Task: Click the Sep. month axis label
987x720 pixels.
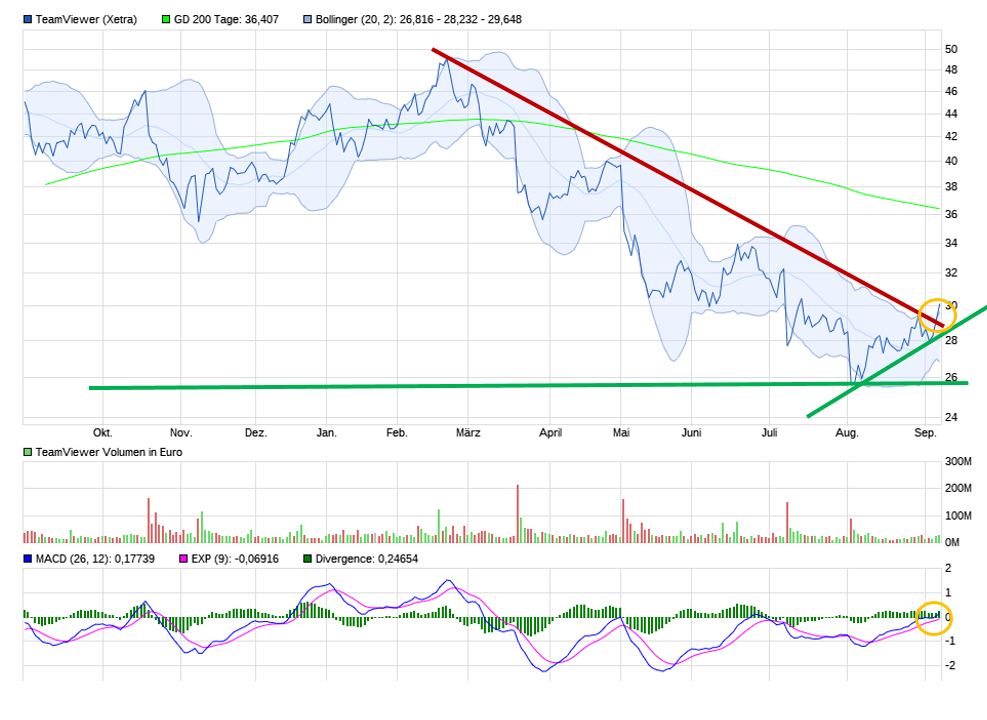Action: pyautogui.click(x=925, y=432)
